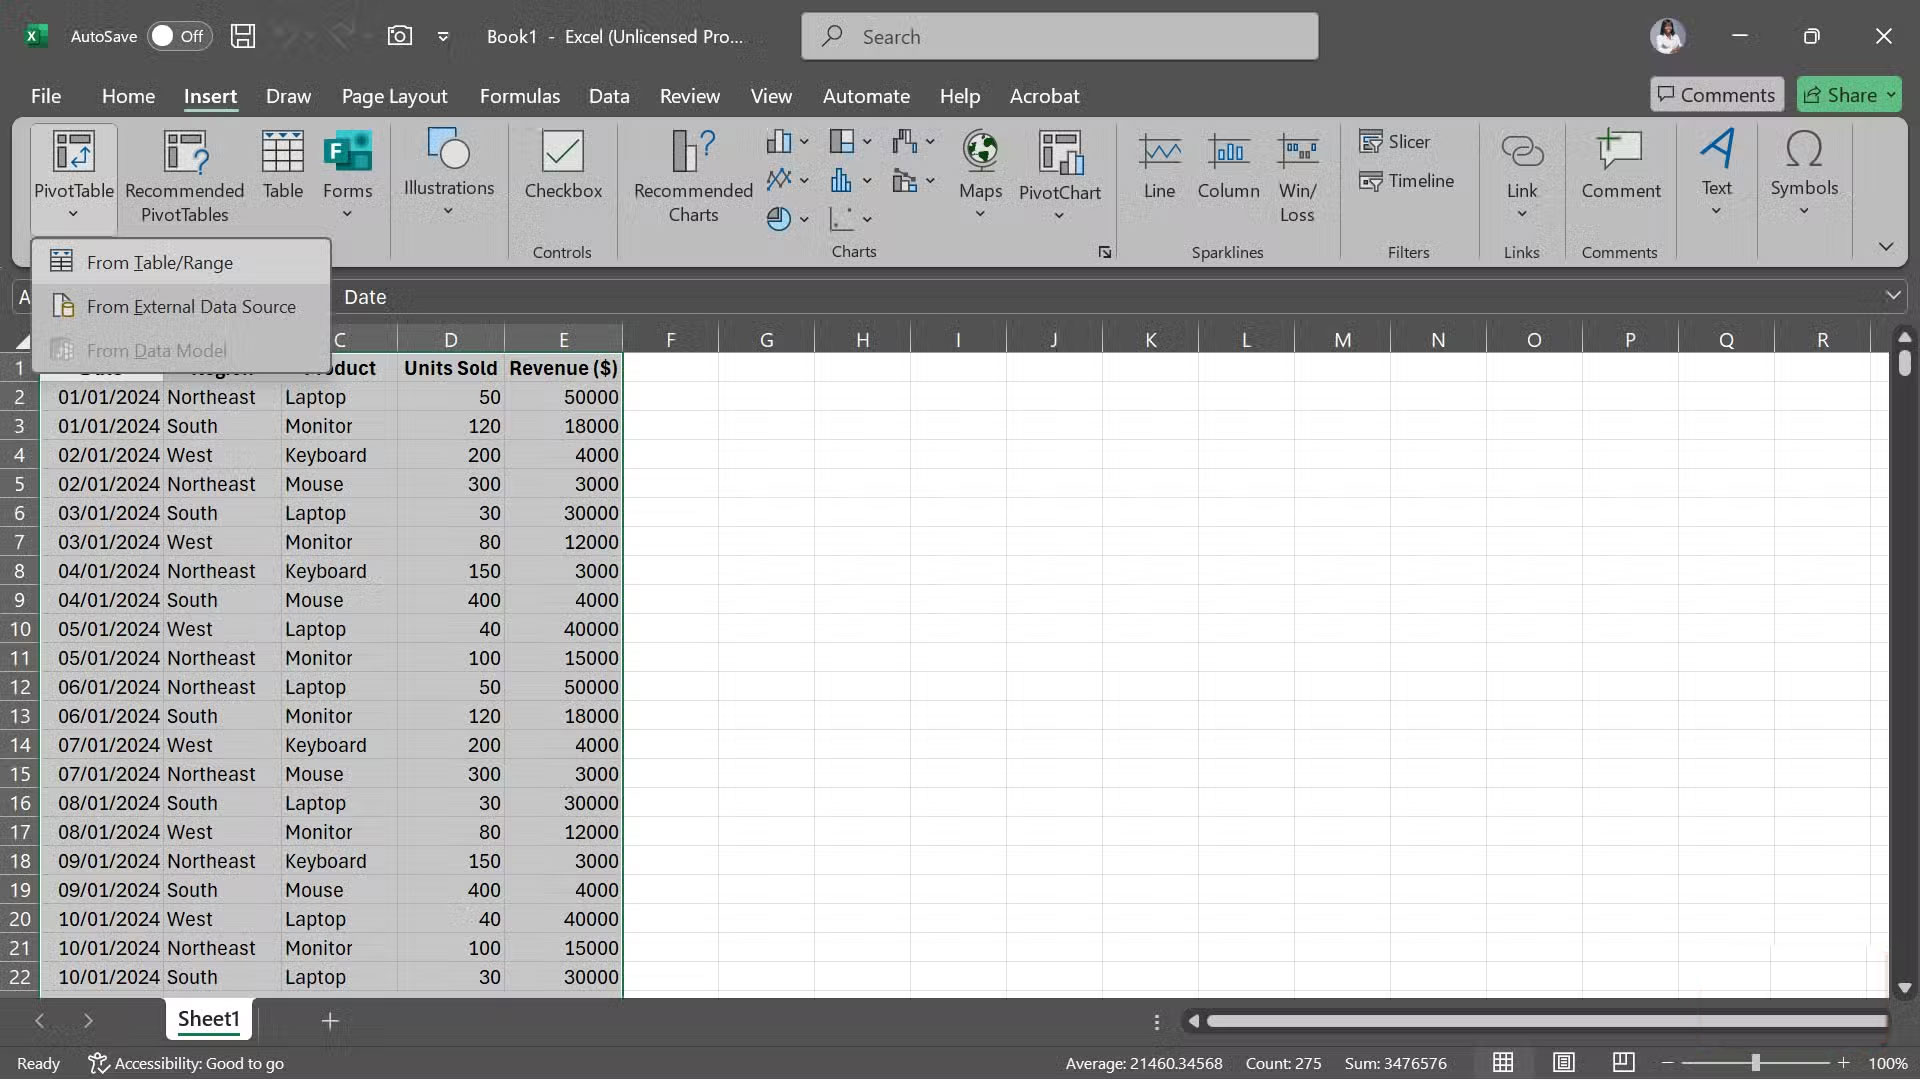Image resolution: width=1920 pixels, height=1080 pixels.
Task: Switch to the Formulas tab
Action: click(519, 96)
